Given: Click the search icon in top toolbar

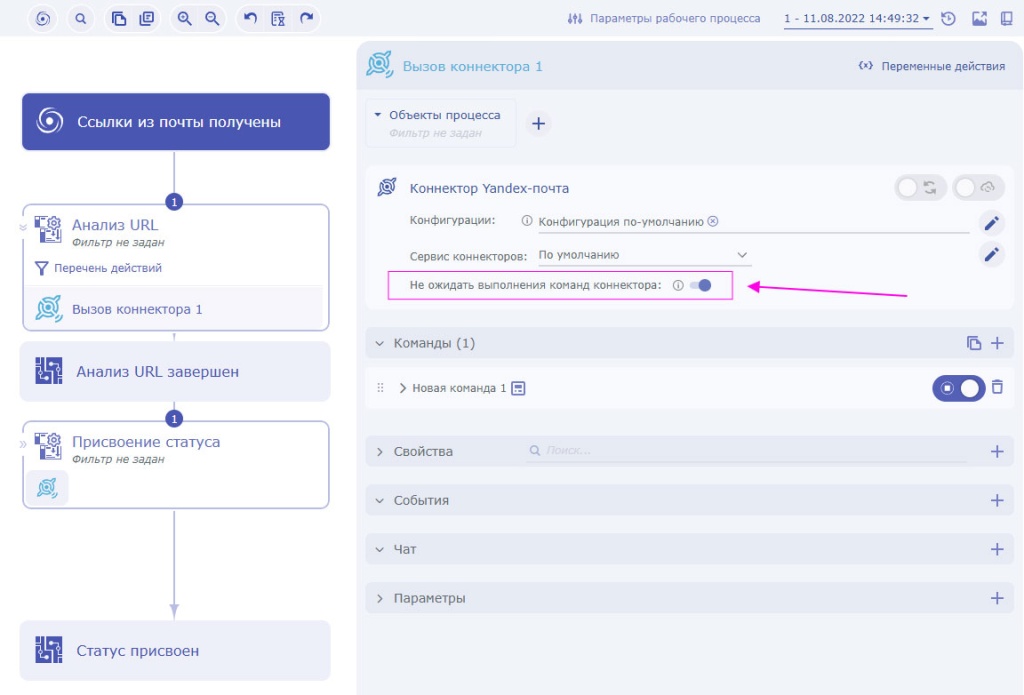Looking at the screenshot, I should (81, 18).
